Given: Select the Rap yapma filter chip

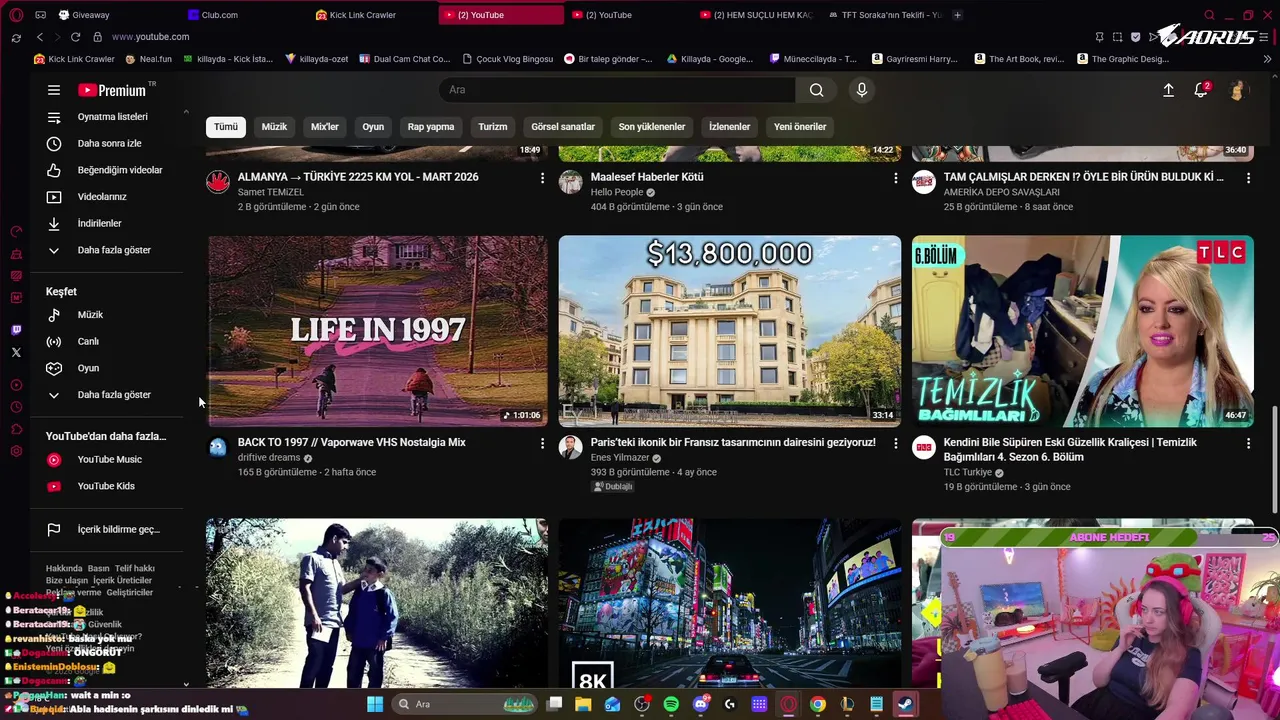Looking at the screenshot, I should point(431,127).
